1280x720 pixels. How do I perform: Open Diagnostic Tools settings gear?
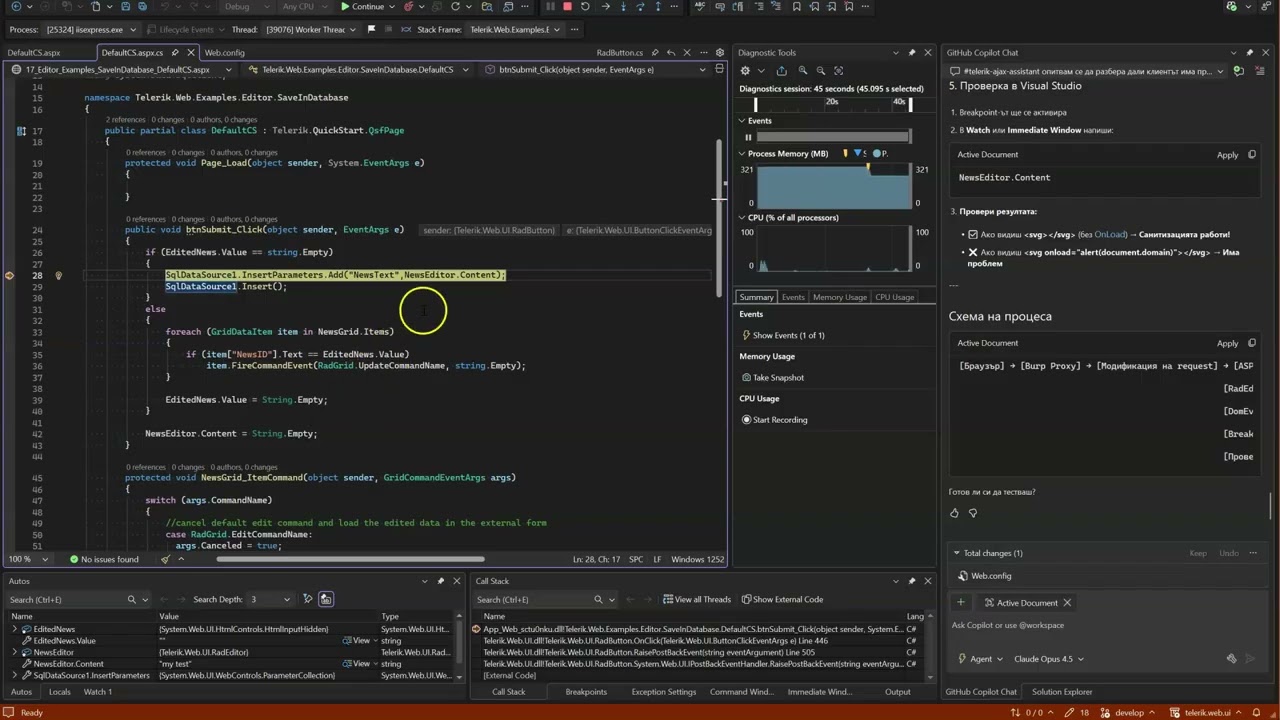tap(745, 71)
